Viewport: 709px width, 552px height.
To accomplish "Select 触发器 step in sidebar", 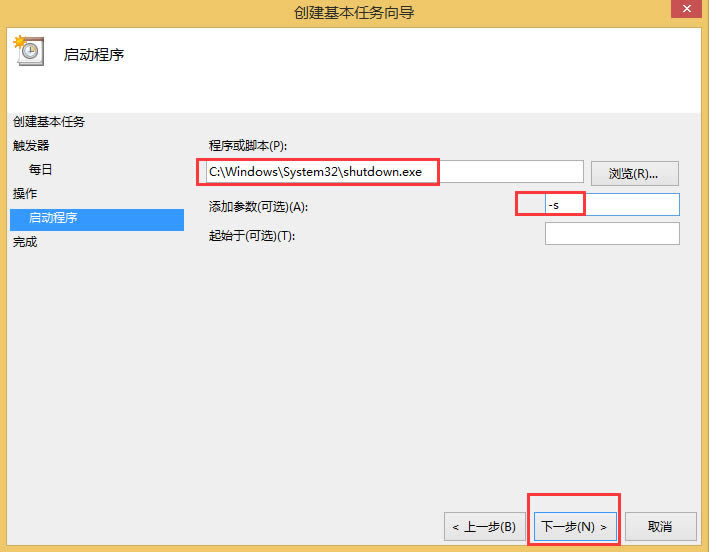I will point(31,146).
